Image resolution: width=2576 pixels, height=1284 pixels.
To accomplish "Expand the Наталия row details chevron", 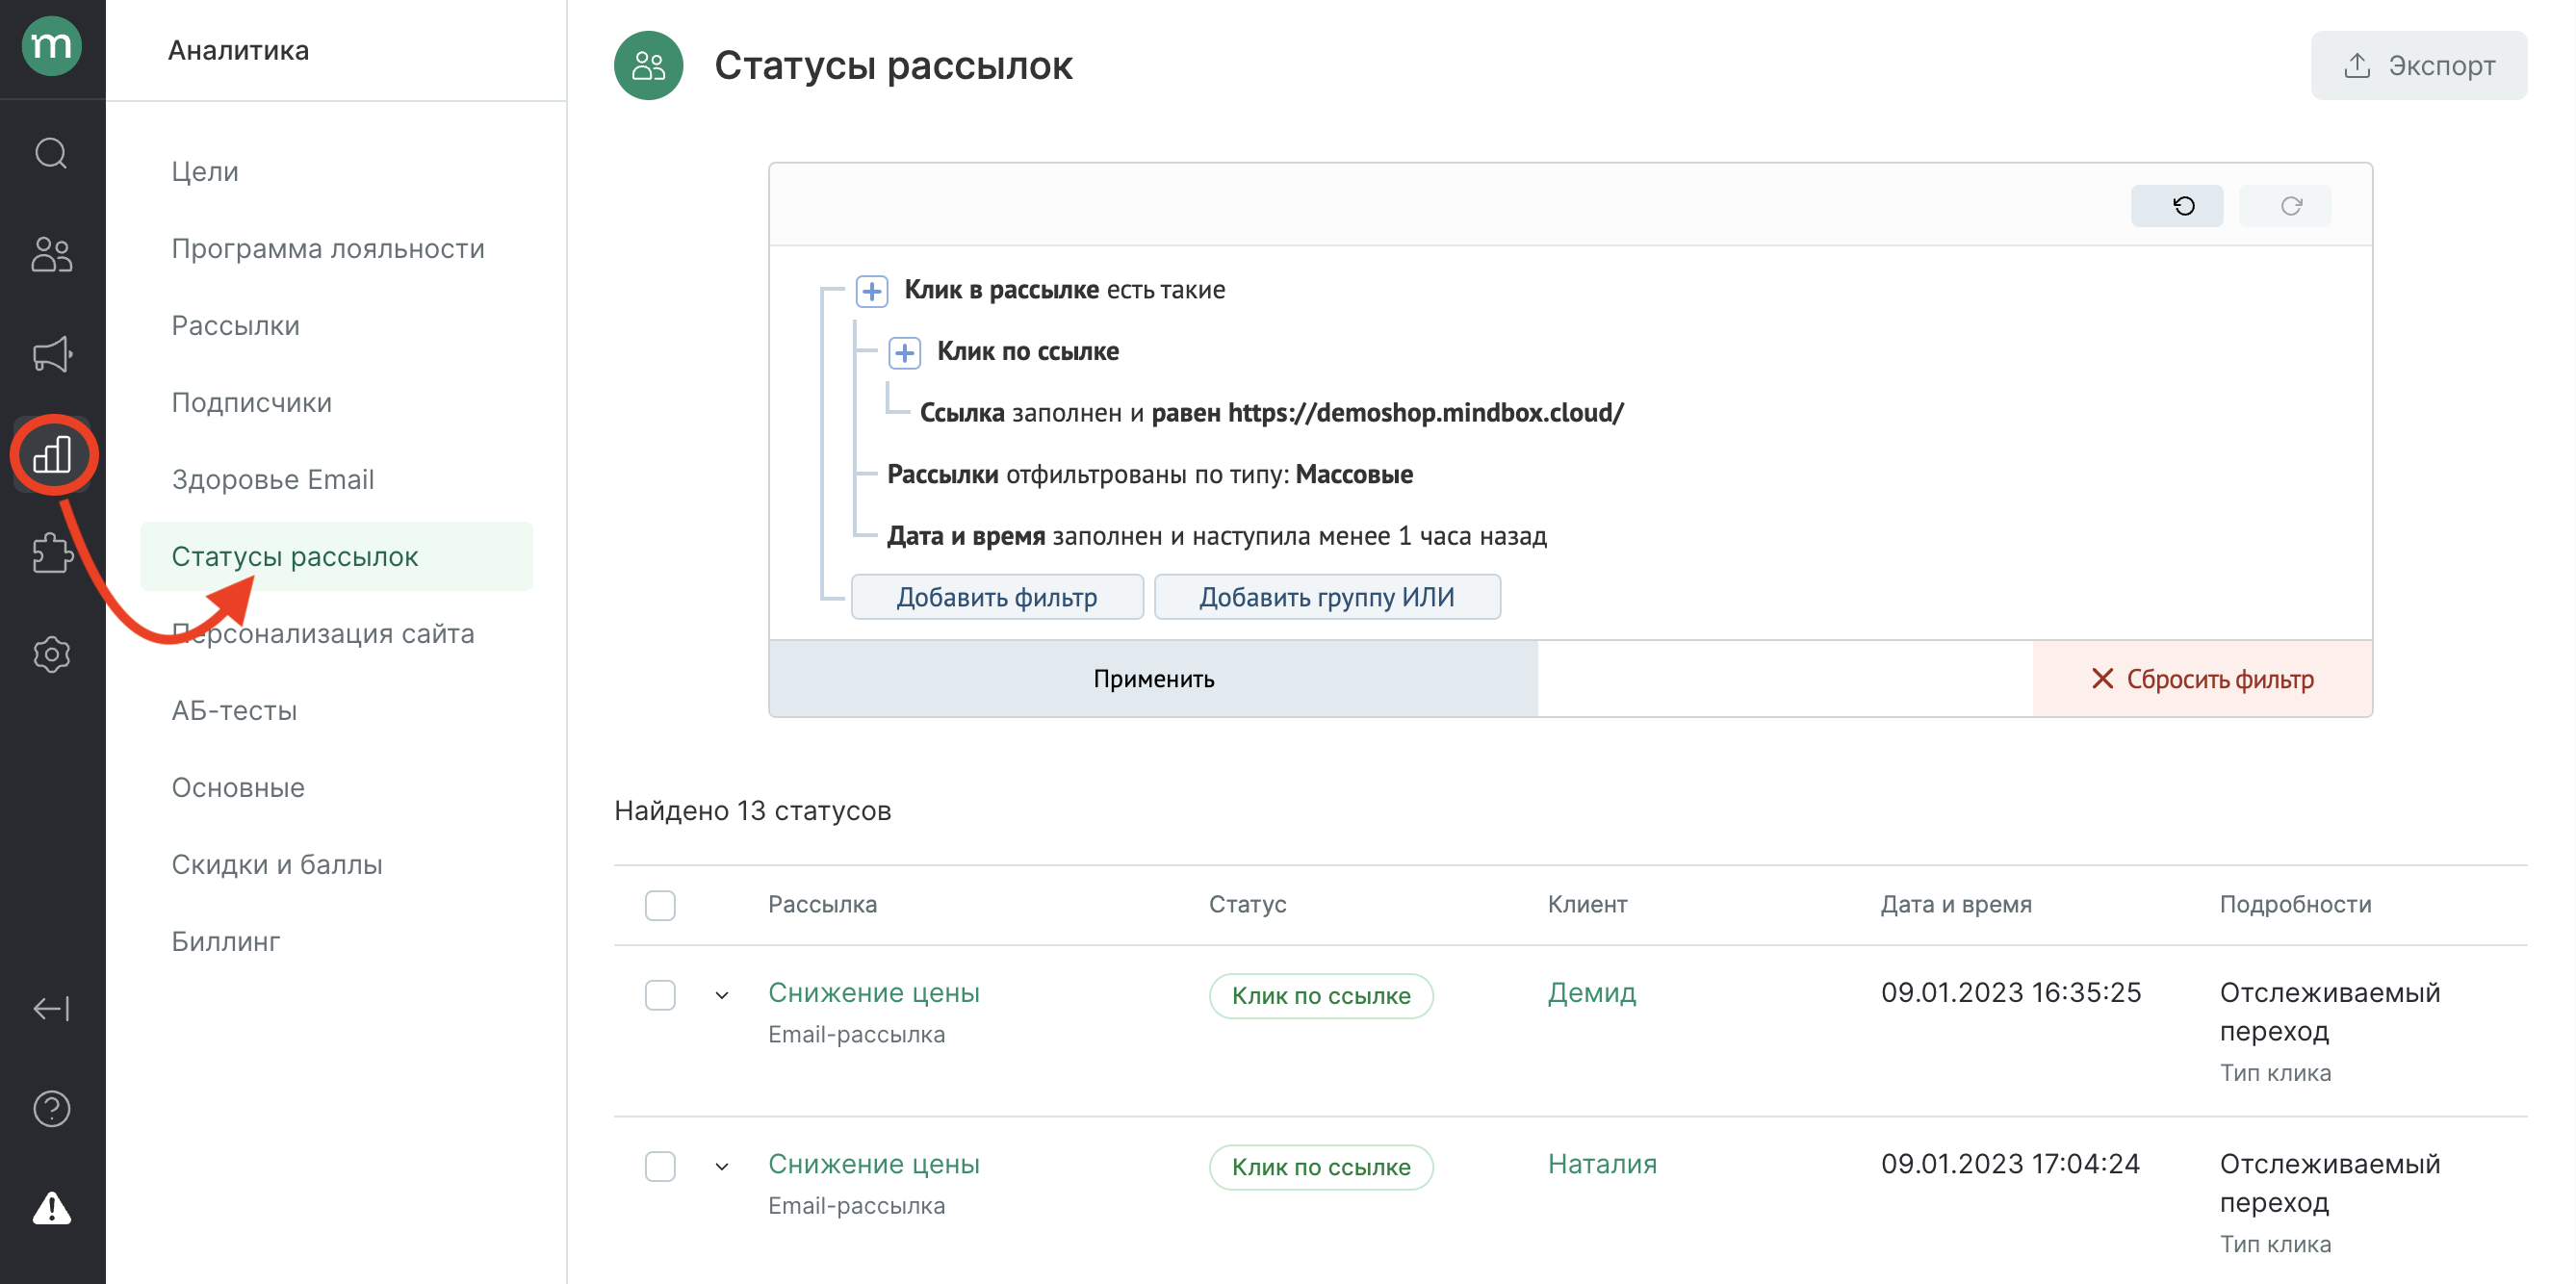I will pyautogui.click(x=722, y=1166).
